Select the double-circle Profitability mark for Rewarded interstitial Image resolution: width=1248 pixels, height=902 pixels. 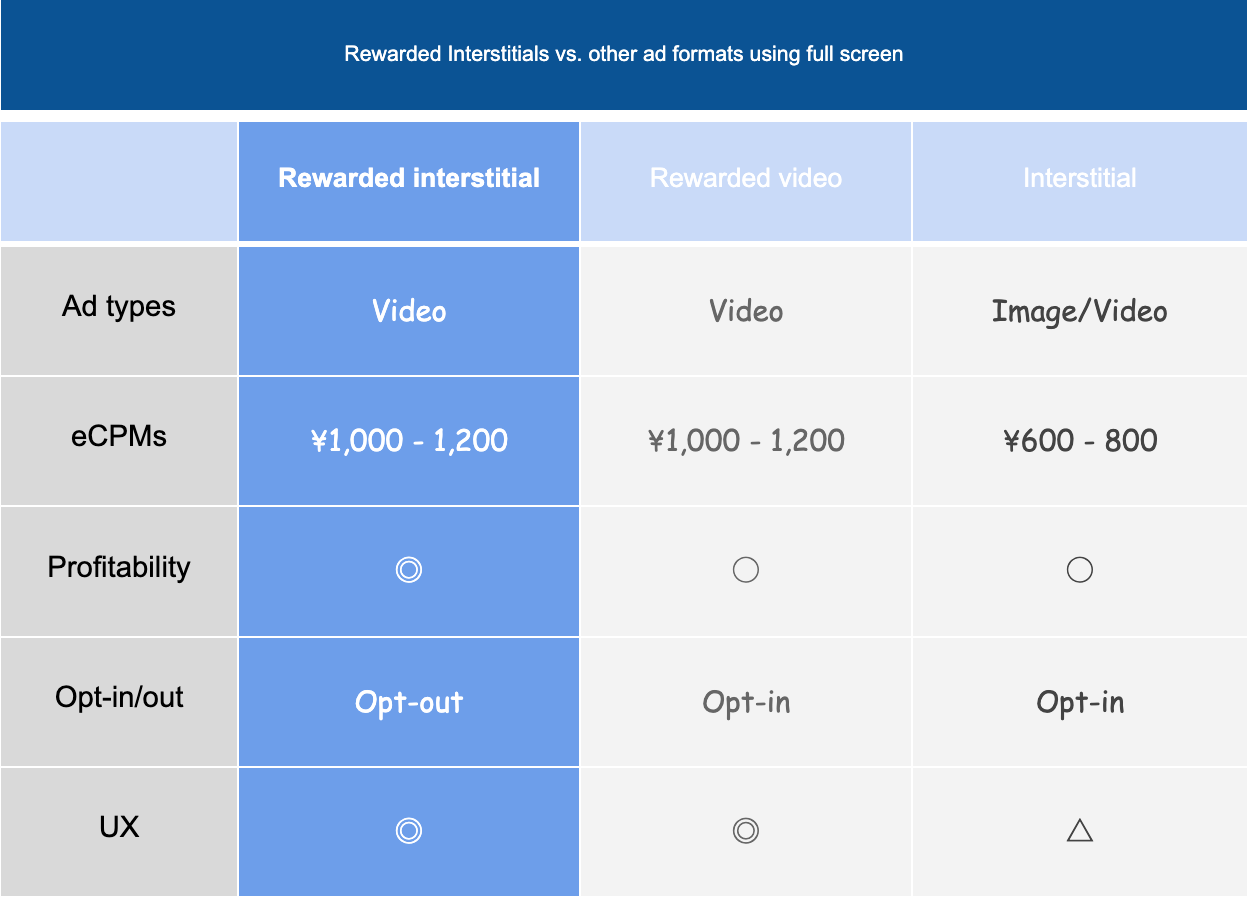(x=408, y=570)
